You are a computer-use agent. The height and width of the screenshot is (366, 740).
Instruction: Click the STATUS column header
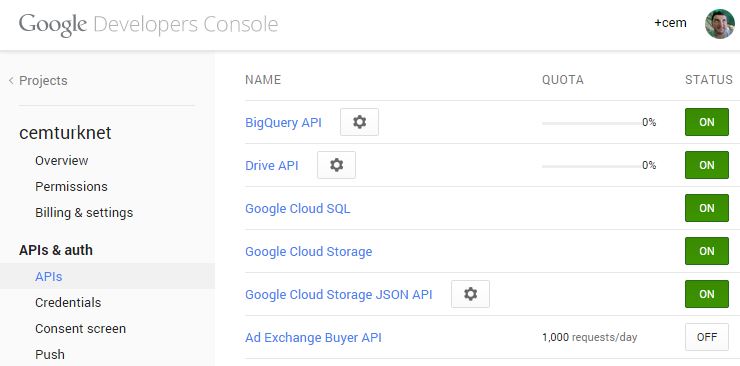[x=709, y=80]
